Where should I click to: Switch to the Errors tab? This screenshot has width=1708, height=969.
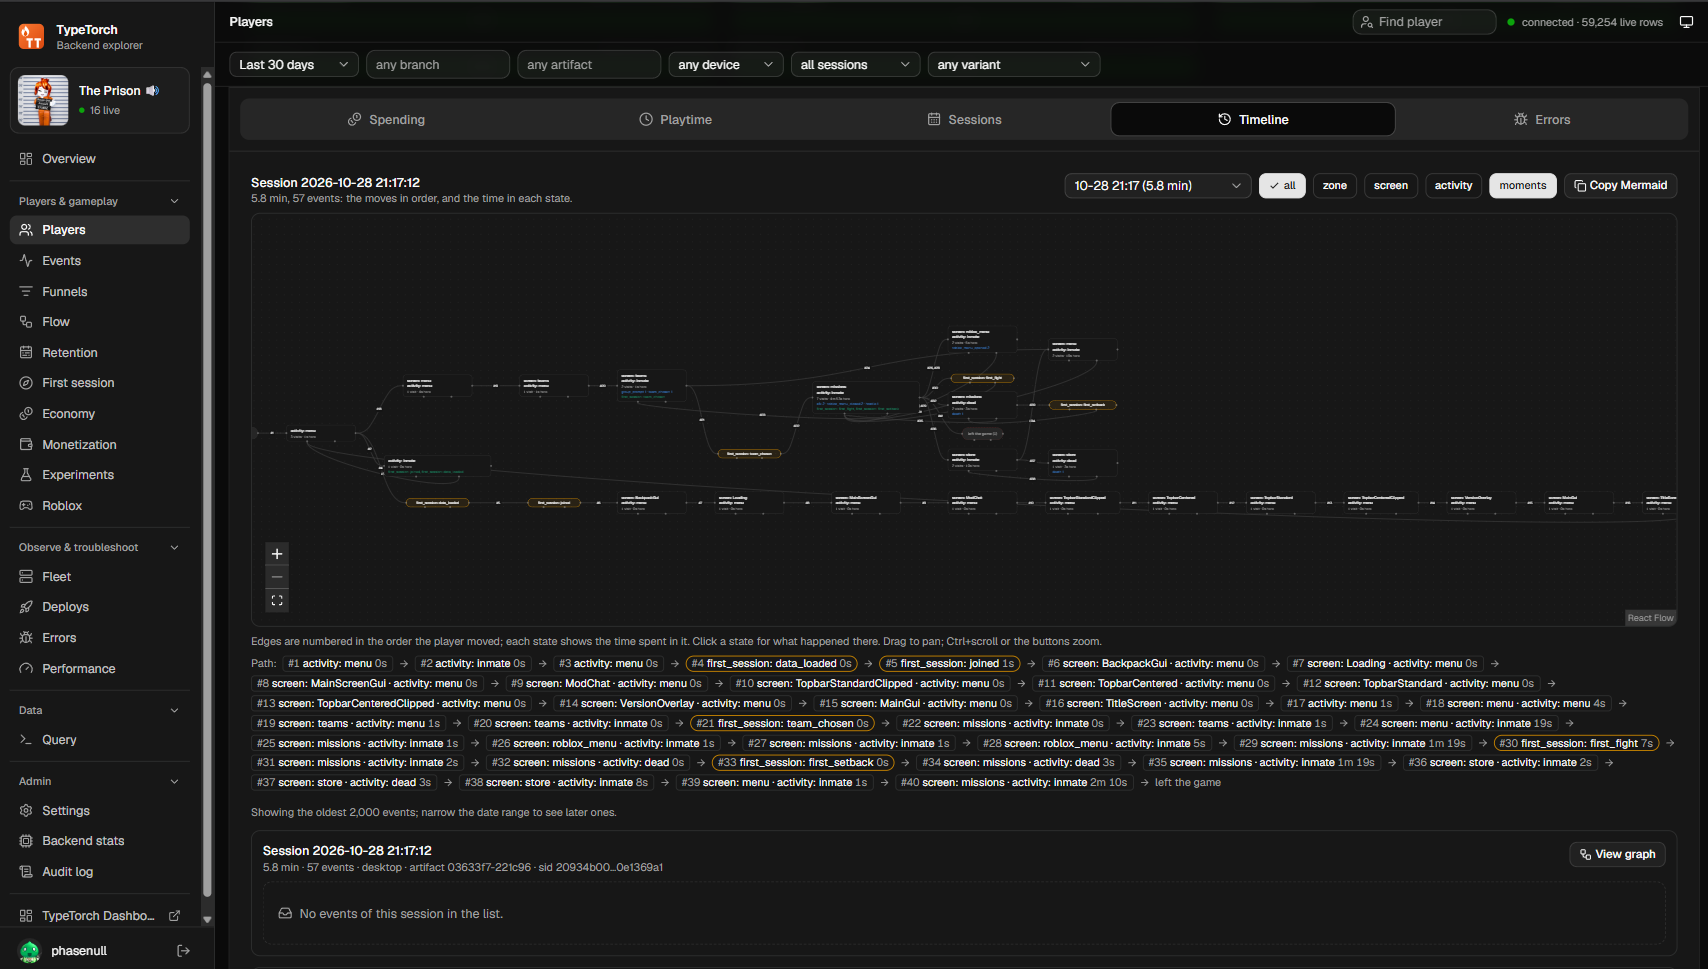(1541, 120)
